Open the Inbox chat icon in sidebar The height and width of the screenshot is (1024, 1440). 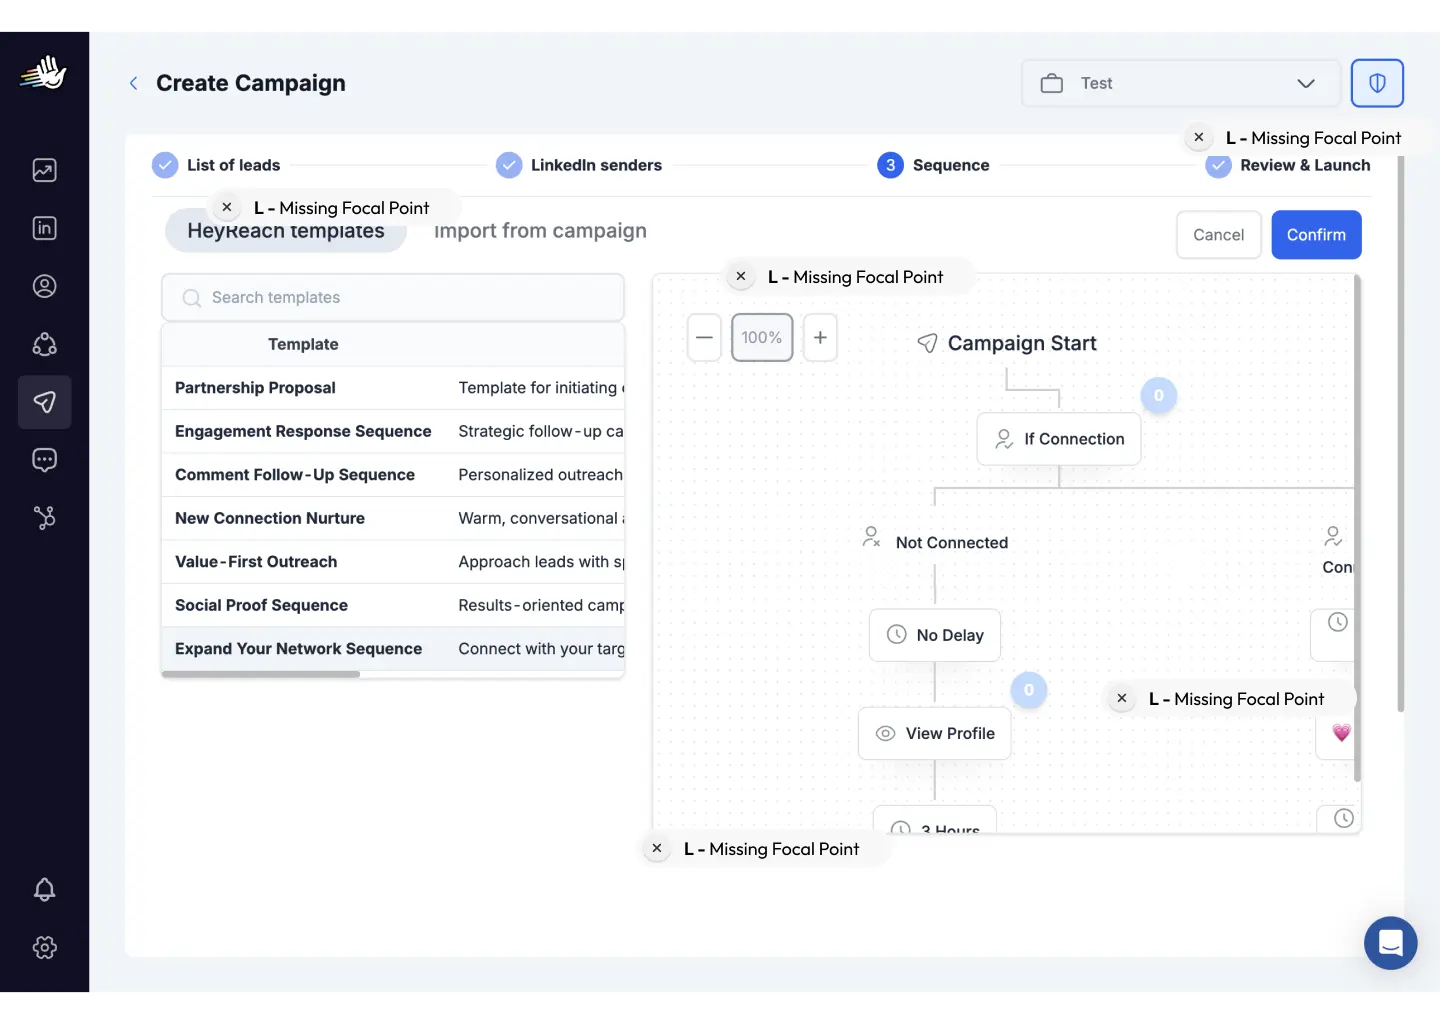click(44, 460)
